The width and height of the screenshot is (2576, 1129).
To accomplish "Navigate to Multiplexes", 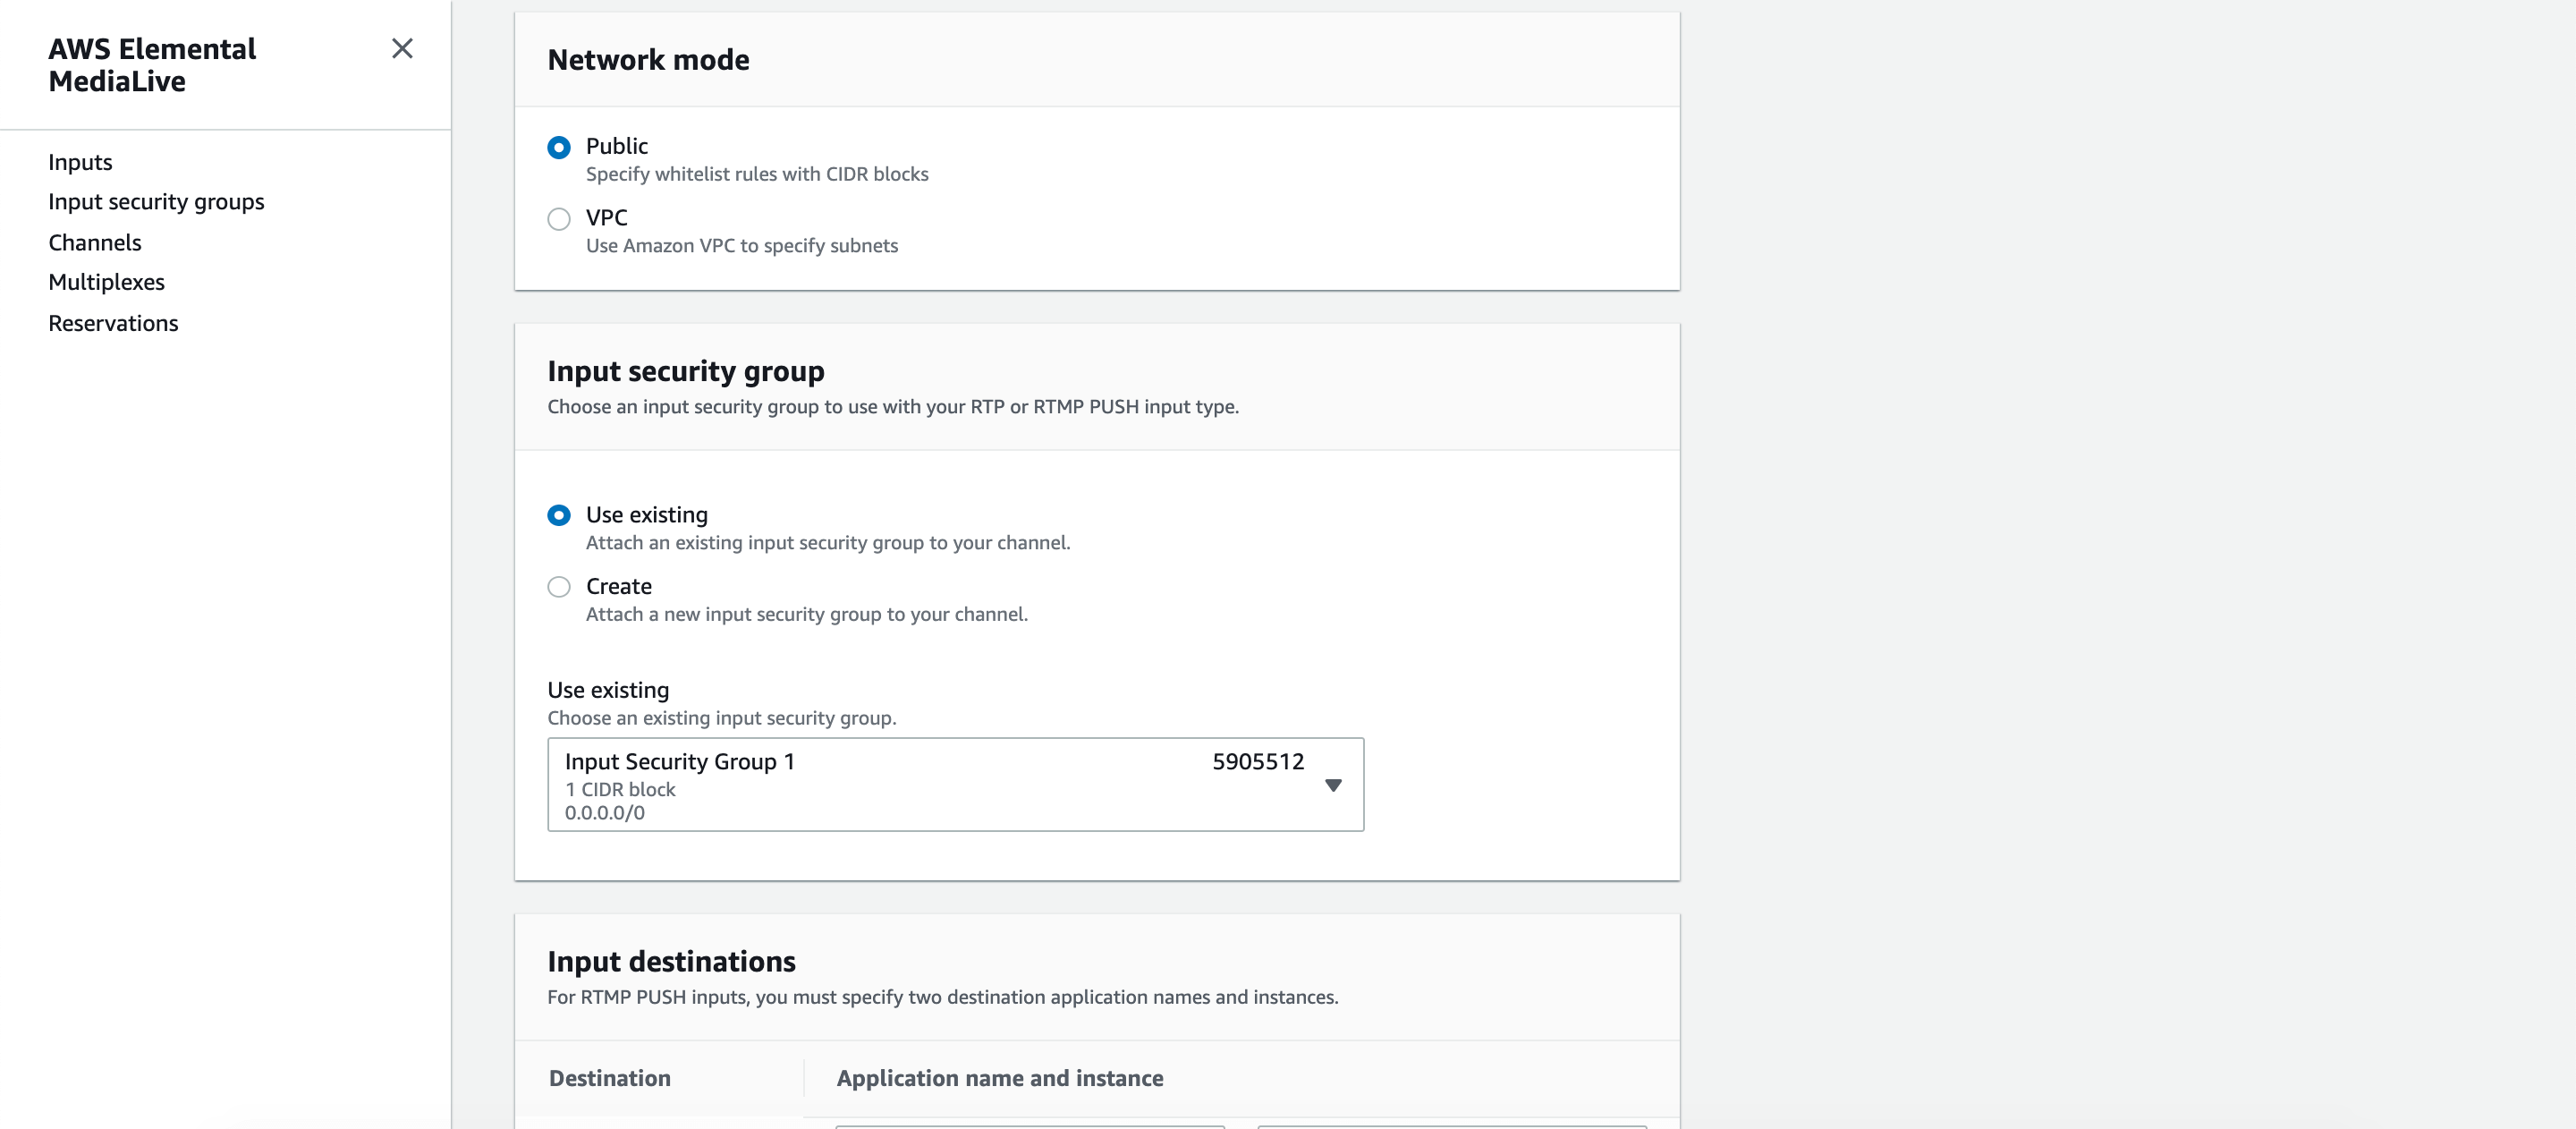I will click(x=106, y=282).
